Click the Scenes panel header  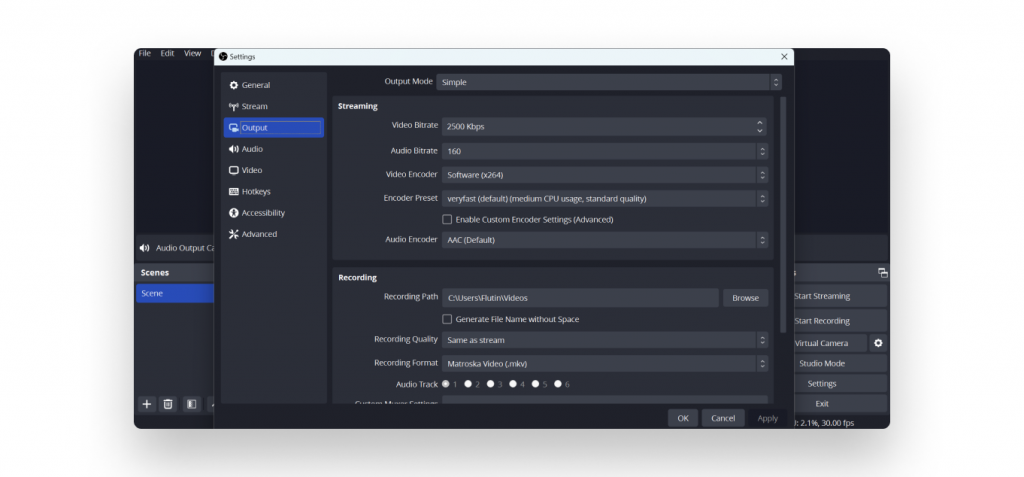pos(174,272)
